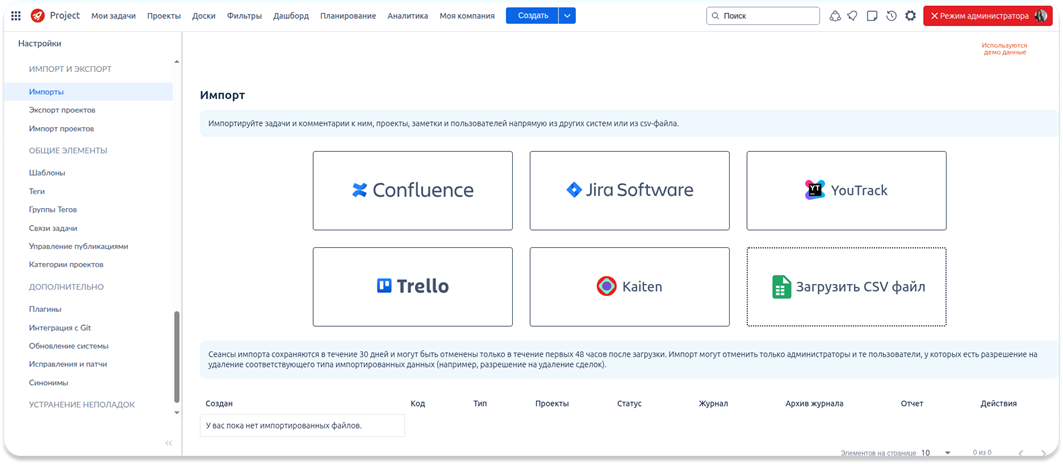
Task: Open the settings gear icon
Action: point(910,16)
